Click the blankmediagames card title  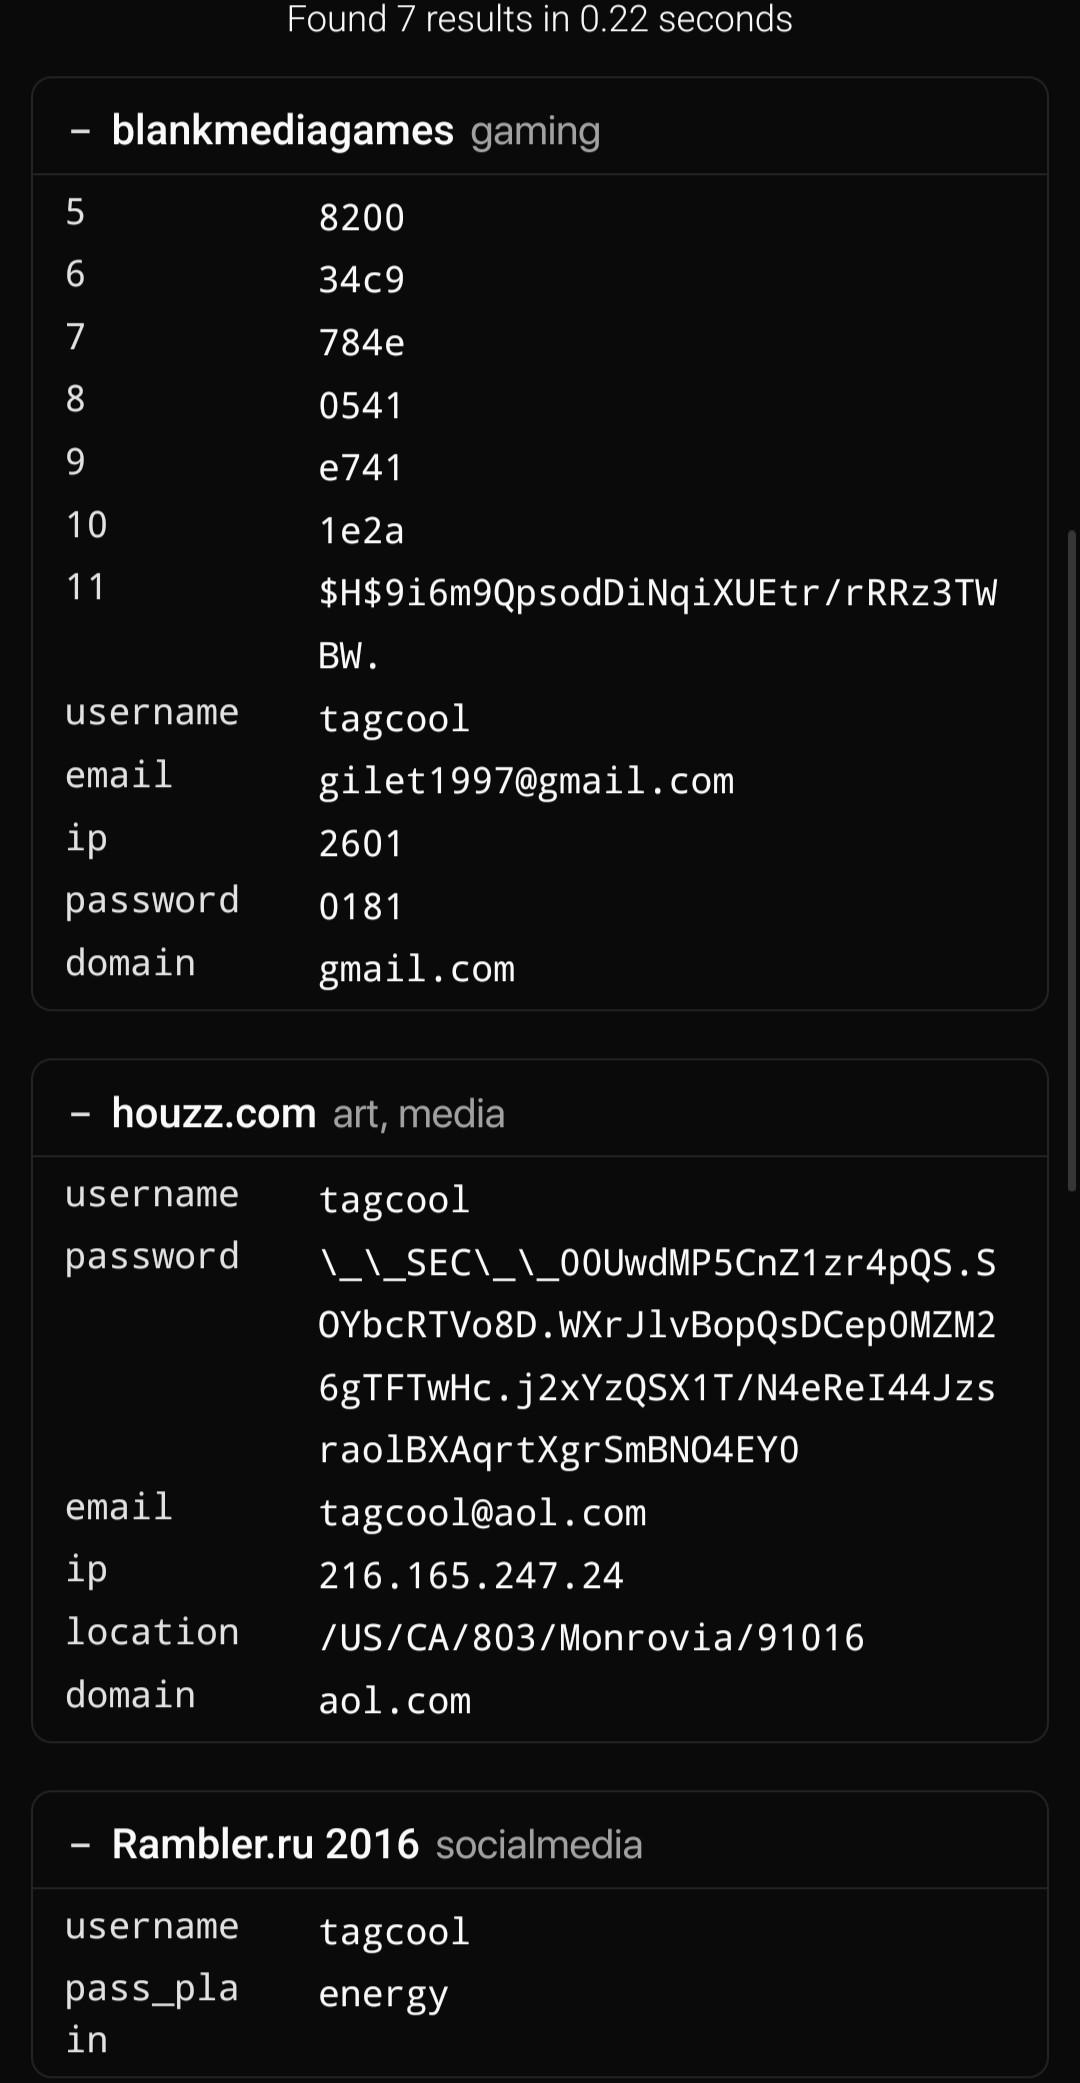tap(282, 131)
